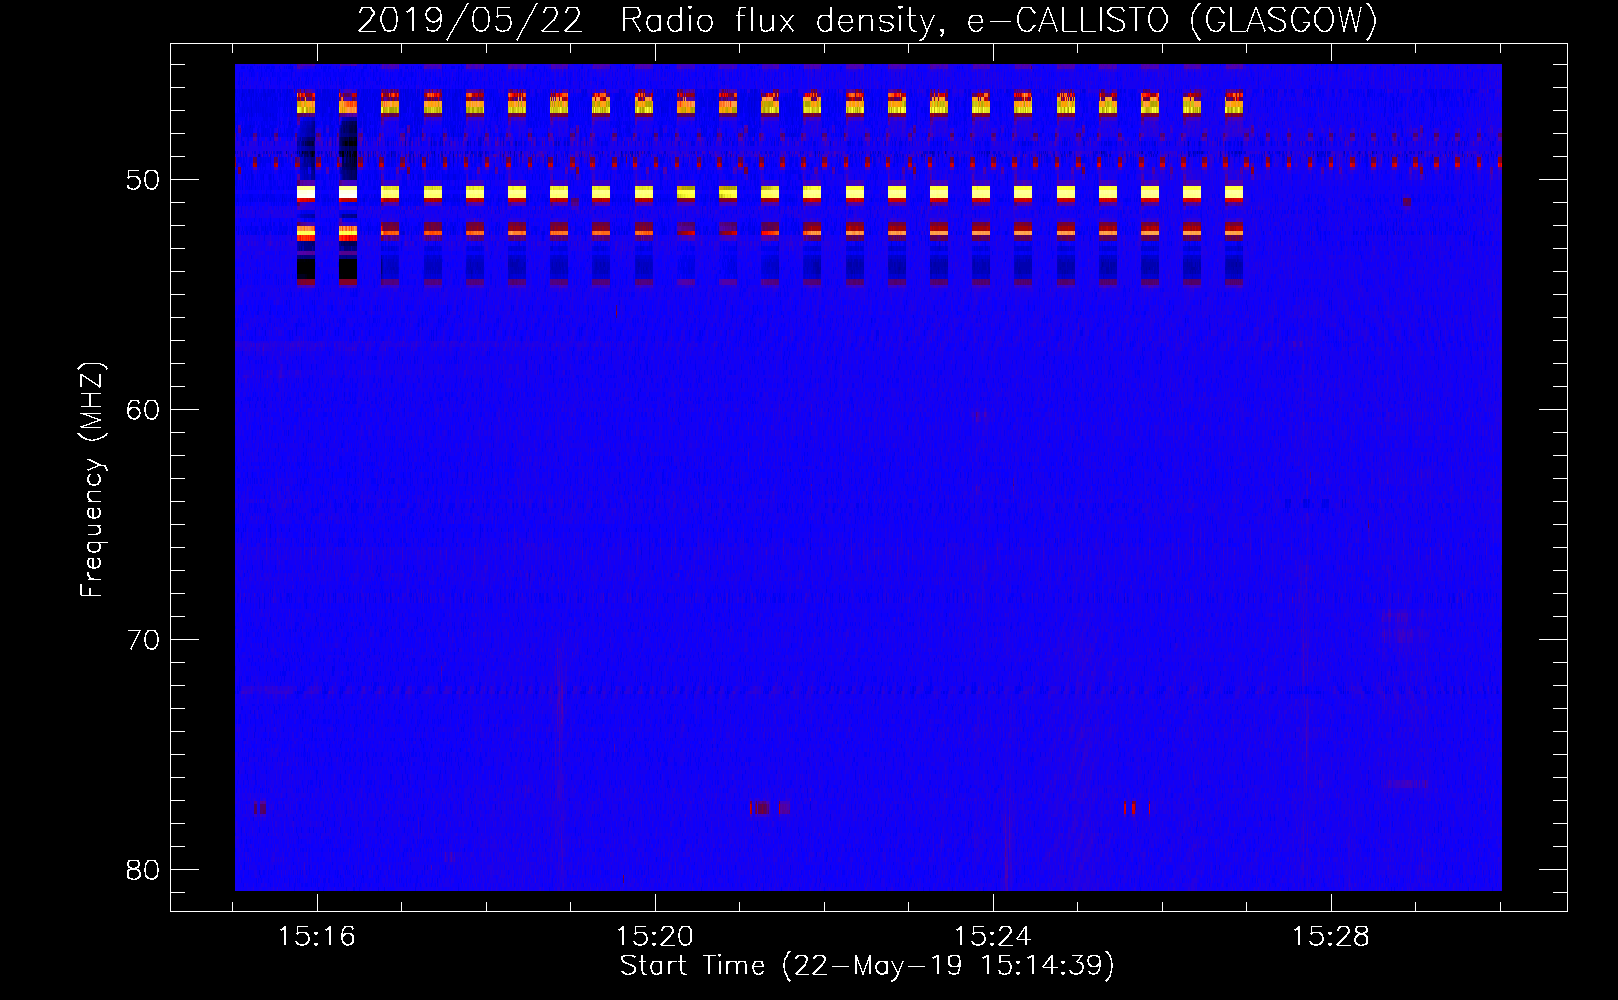
Task: Click the plot title 'Radio flux density, e-CALLISTO (GLASGOW)'
Action: coord(999,21)
